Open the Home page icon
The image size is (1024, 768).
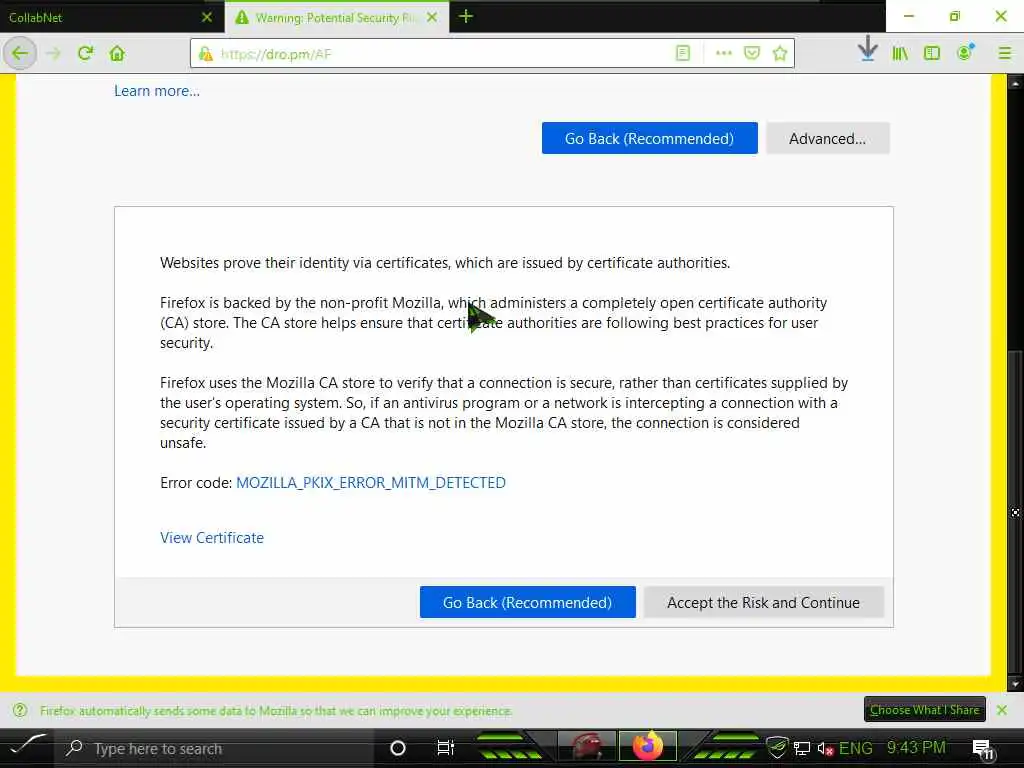(117, 53)
